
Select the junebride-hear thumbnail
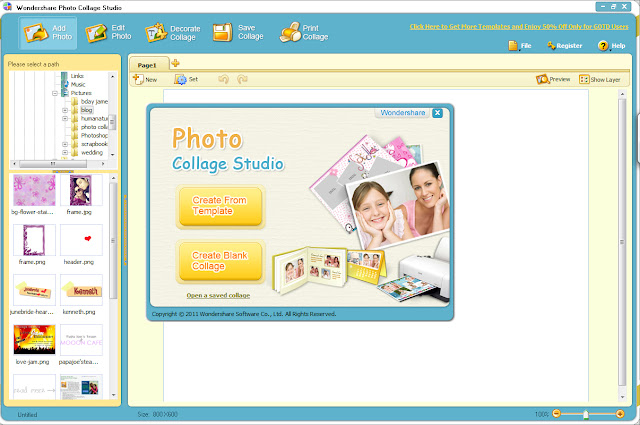[x=34, y=290]
